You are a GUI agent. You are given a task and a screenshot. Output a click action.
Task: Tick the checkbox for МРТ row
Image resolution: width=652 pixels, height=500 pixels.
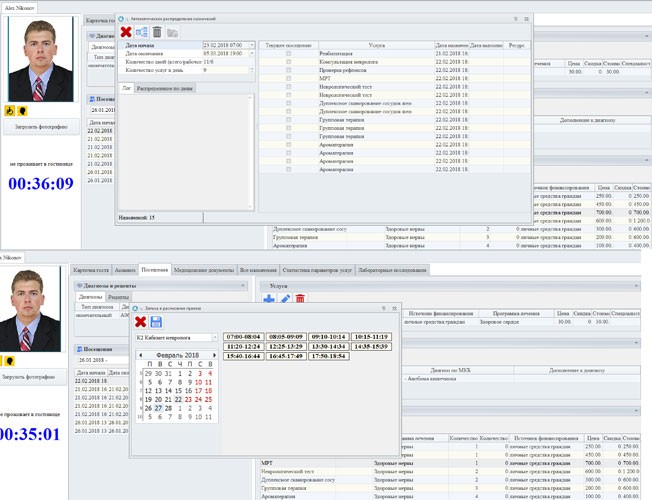pyautogui.click(x=289, y=78)
